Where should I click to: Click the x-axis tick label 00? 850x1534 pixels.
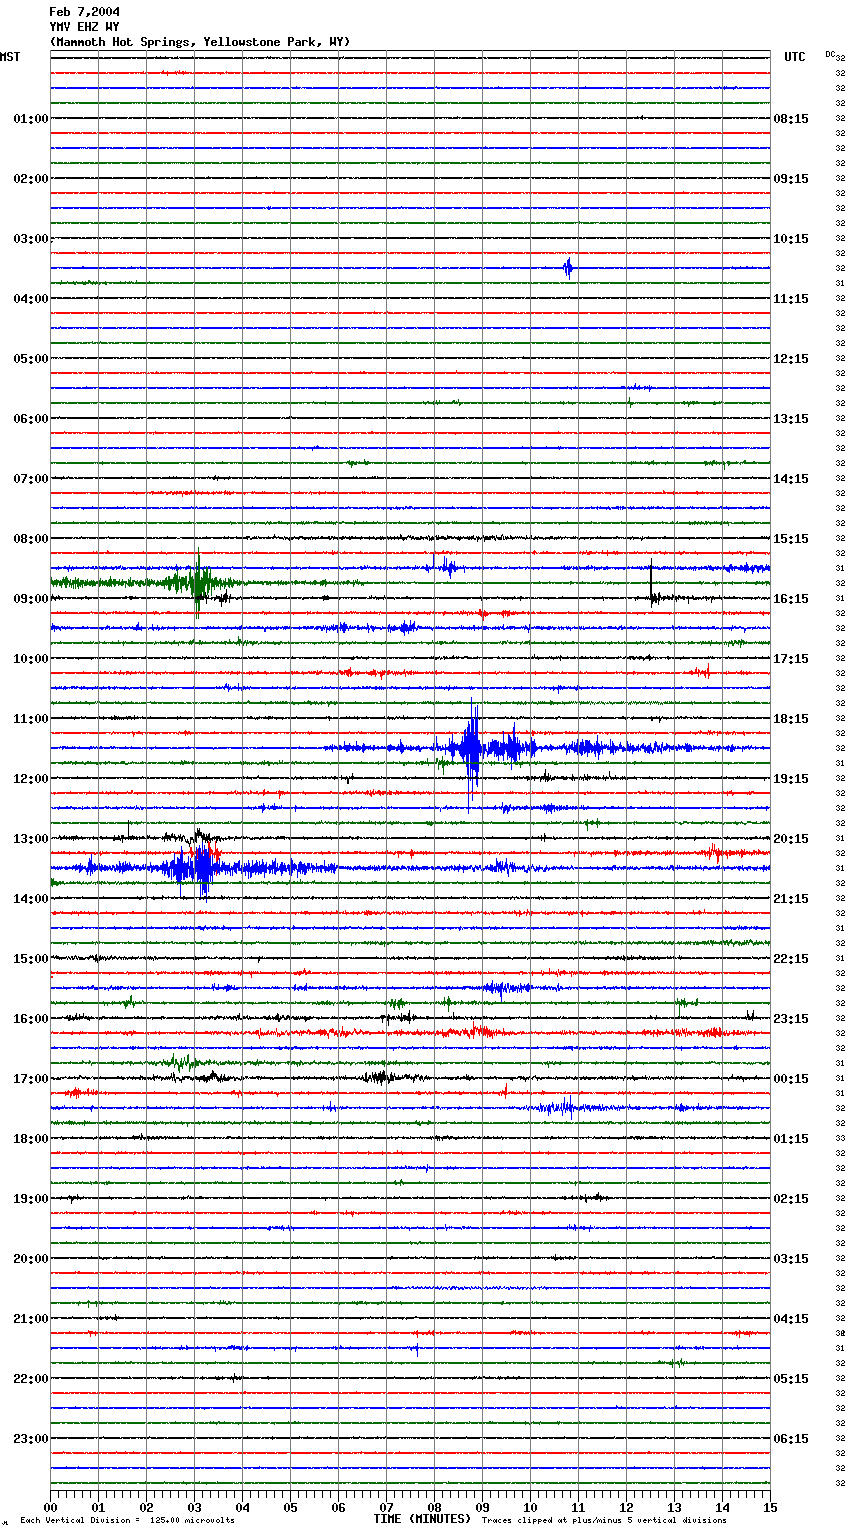click(50, 1507)
